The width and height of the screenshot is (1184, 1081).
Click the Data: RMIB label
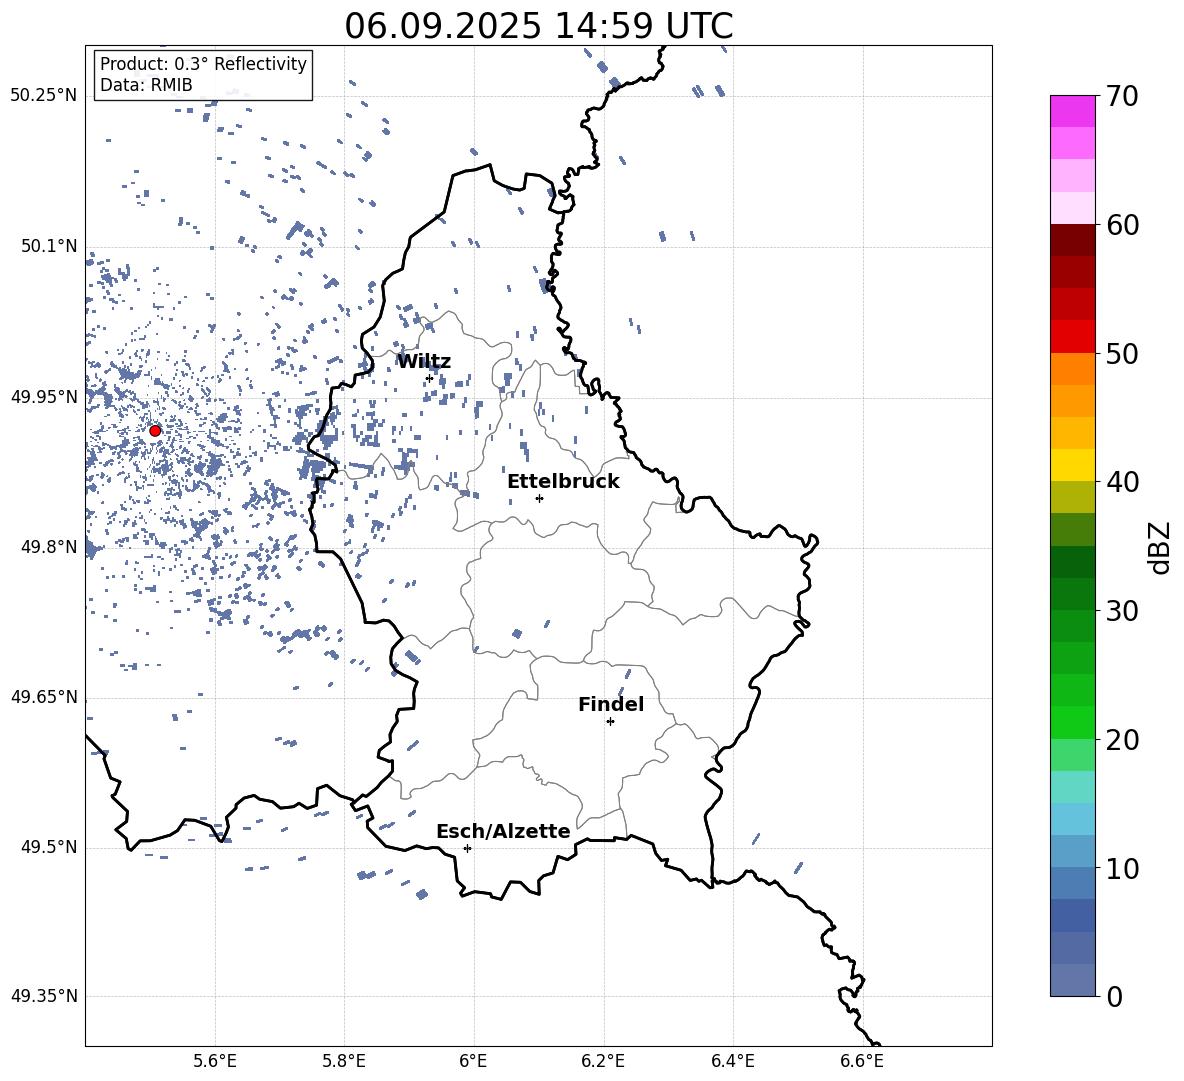tap(146, 85)
